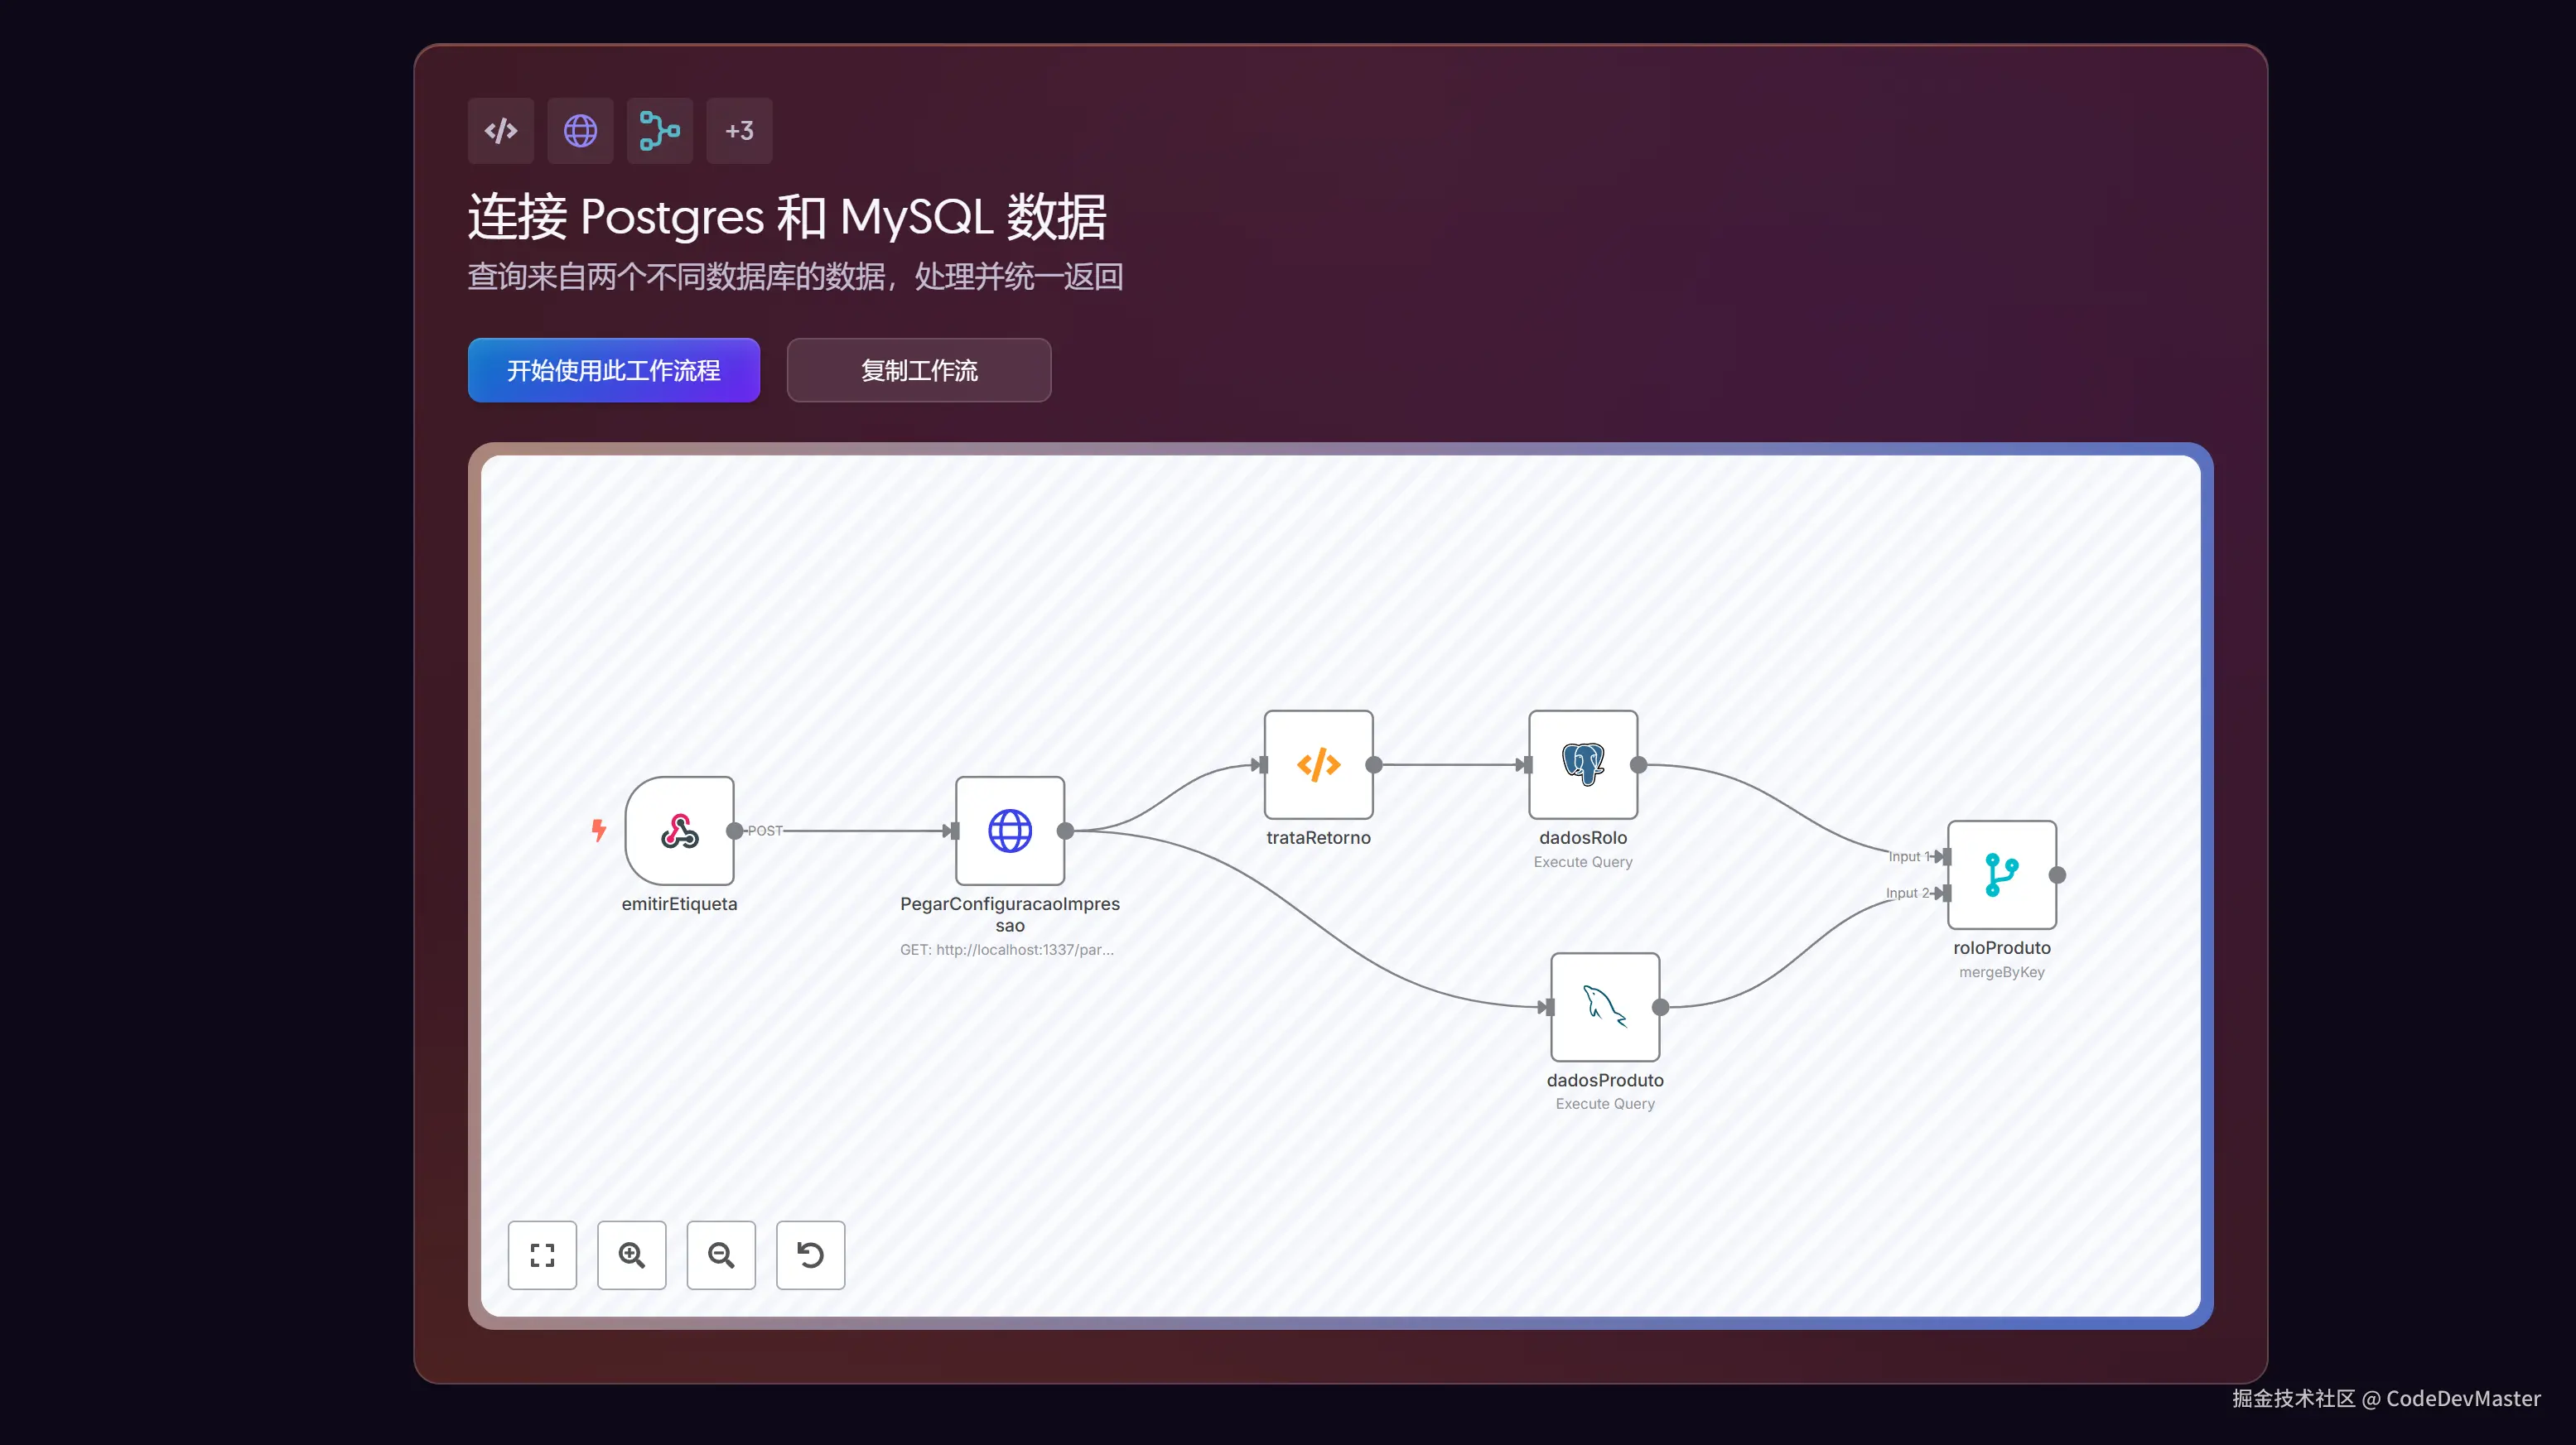Screen dimensions: 2576x1445
Task: Click the globe icon in the header badges
Action: click(x=580, y=130)
